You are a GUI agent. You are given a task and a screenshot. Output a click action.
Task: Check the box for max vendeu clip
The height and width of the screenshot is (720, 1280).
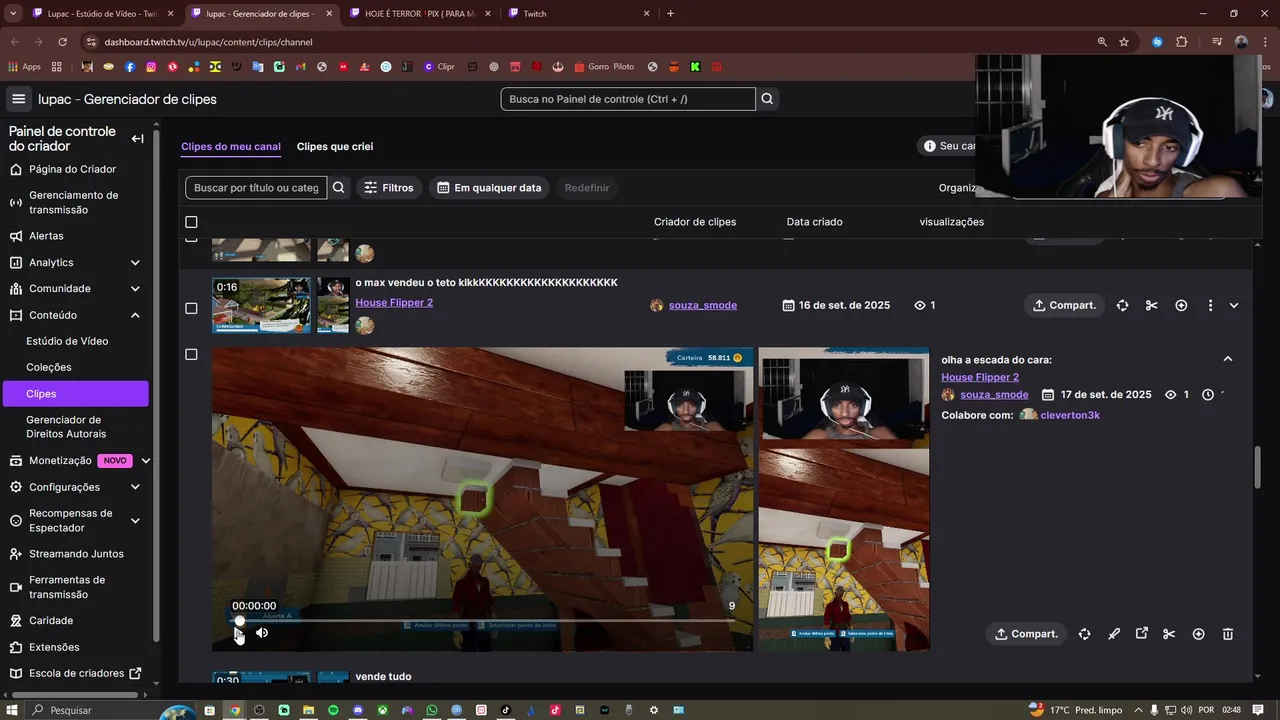(191, 308)
